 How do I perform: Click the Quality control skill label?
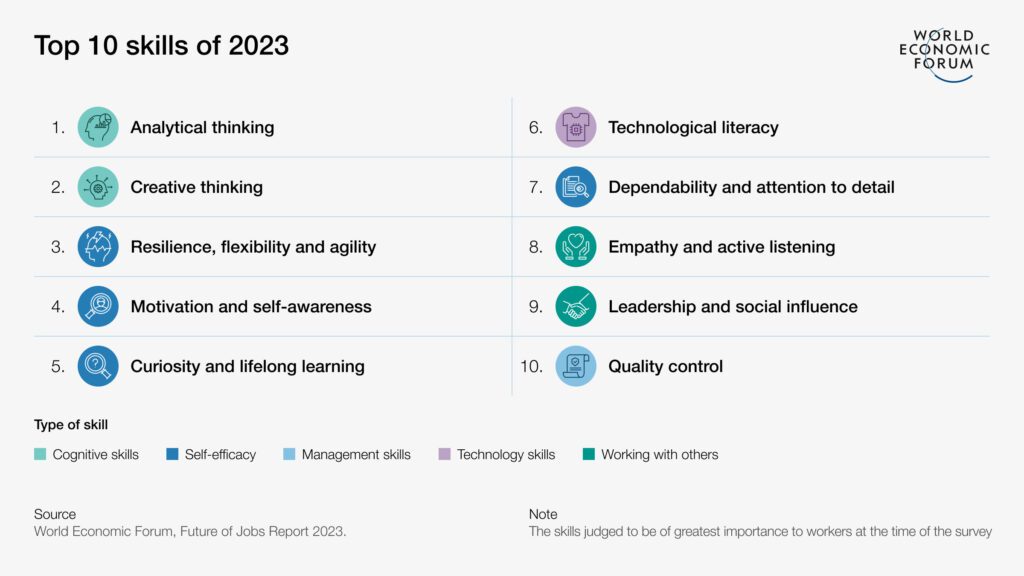665,366
